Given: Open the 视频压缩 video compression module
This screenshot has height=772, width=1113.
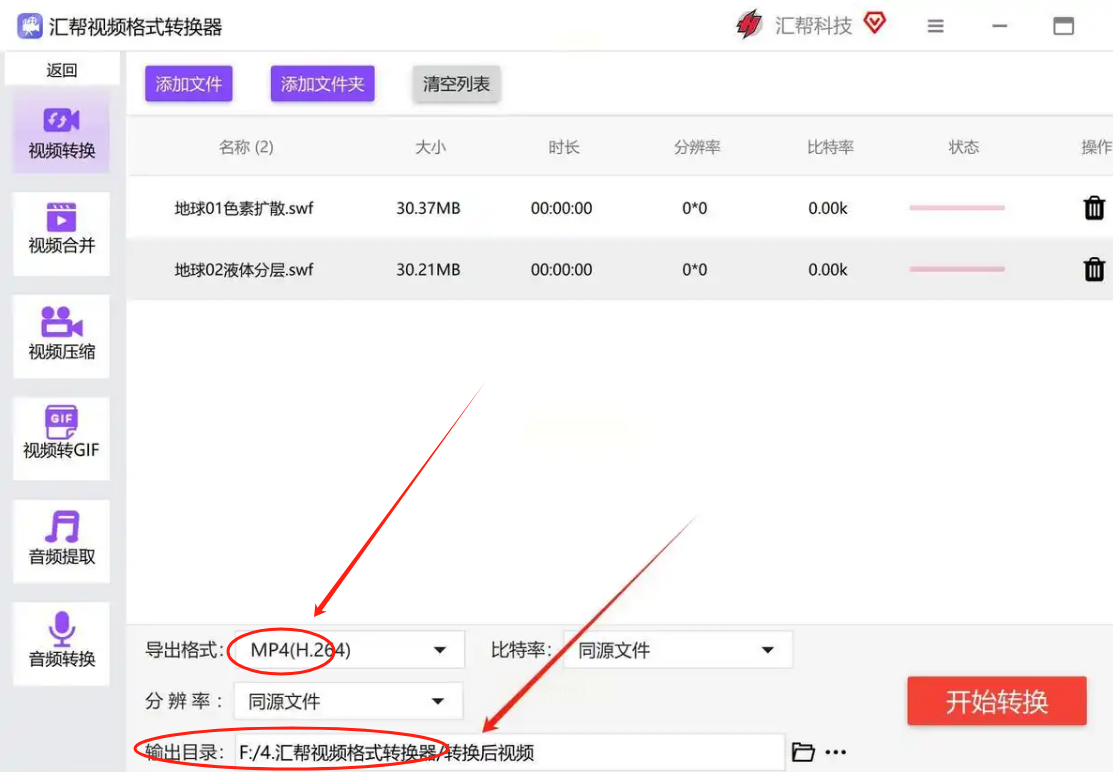Looking at the screenshot, I should pos(62,335).
